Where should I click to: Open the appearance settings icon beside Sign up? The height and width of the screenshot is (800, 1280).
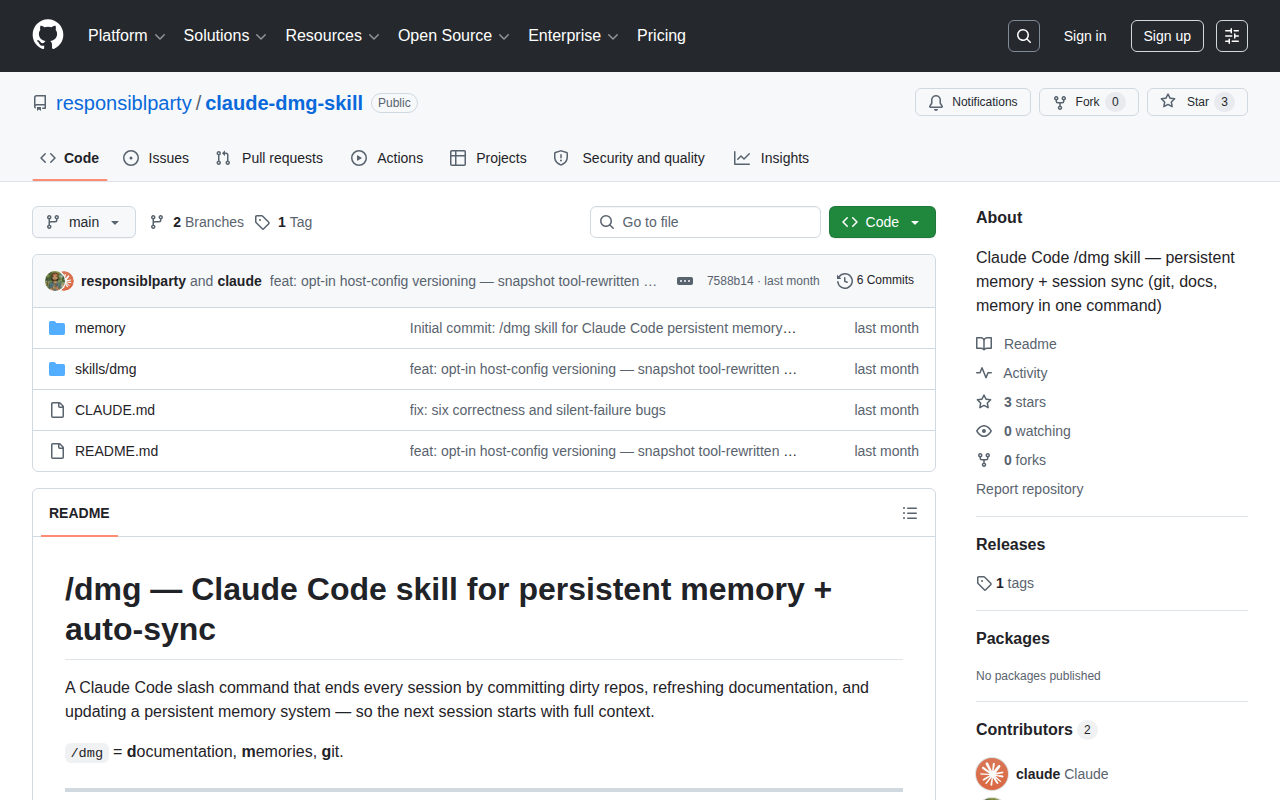(1232, 36)
